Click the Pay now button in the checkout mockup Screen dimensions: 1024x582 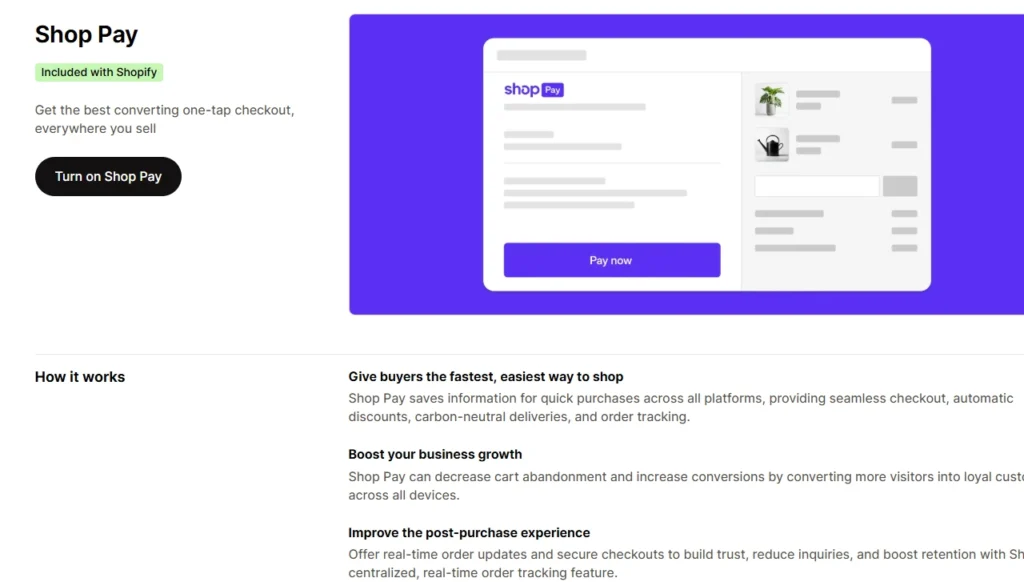tap(610, 259)
